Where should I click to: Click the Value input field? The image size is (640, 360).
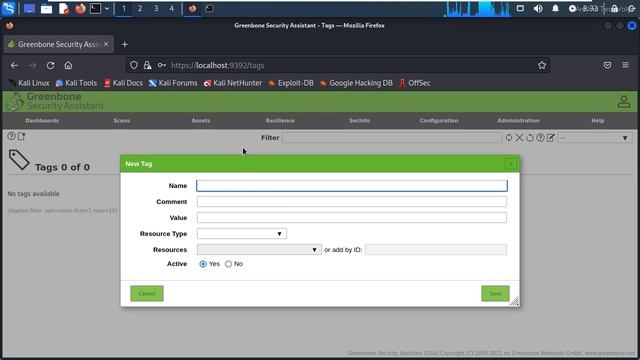pos(352,218)
